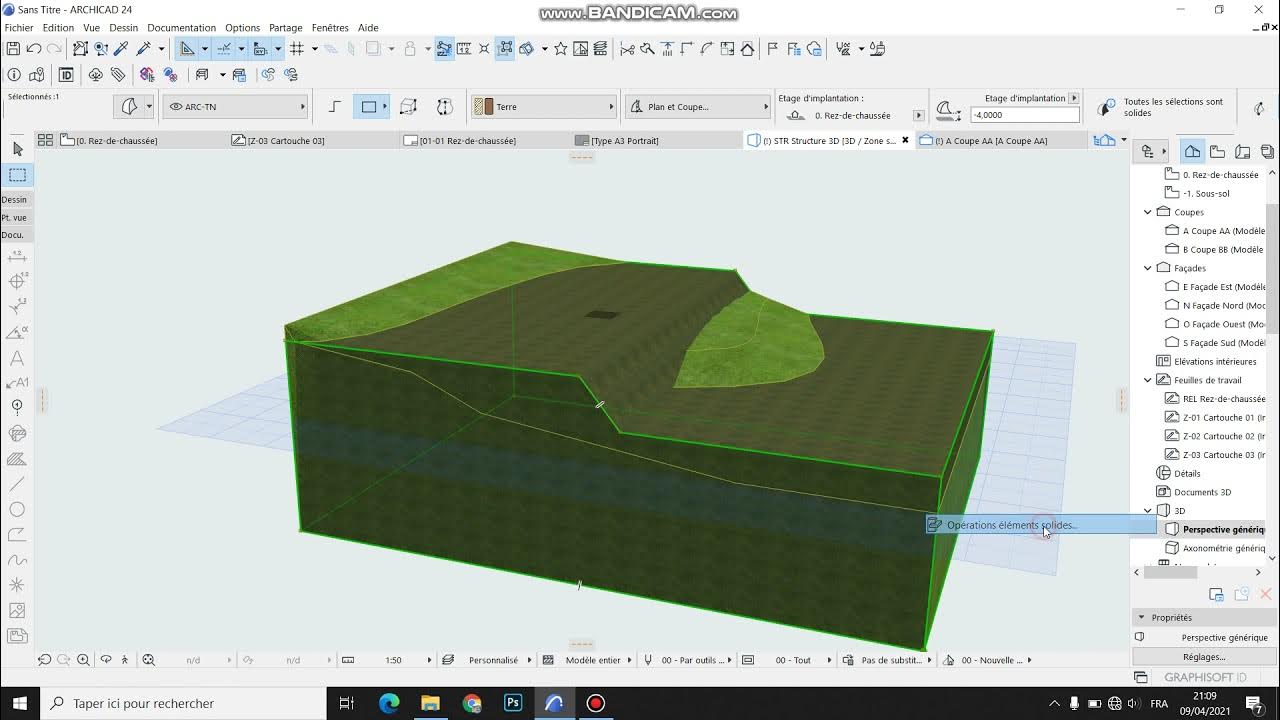The image size is (1280, 720).
Task: Select the Text tool (letter A)
Action: pos(17,358)
